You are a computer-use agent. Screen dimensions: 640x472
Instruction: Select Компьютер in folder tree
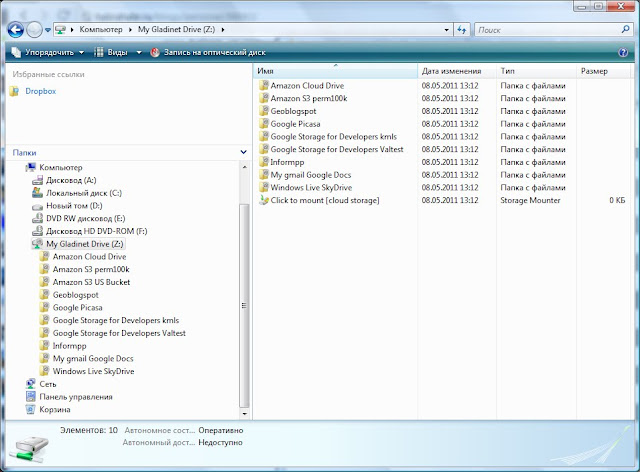61,167
